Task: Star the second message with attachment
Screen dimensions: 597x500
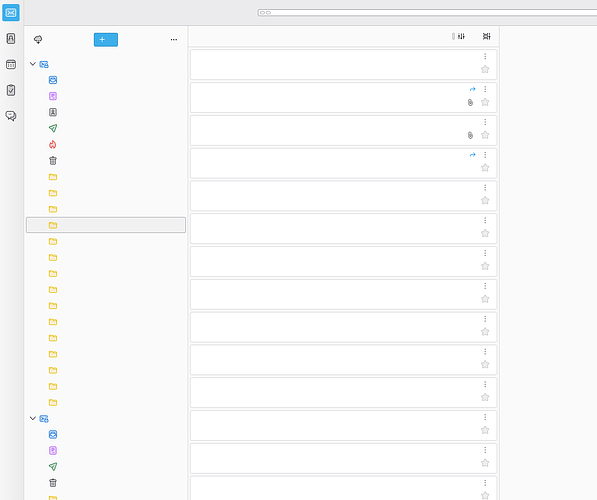Action: (485, 102)
